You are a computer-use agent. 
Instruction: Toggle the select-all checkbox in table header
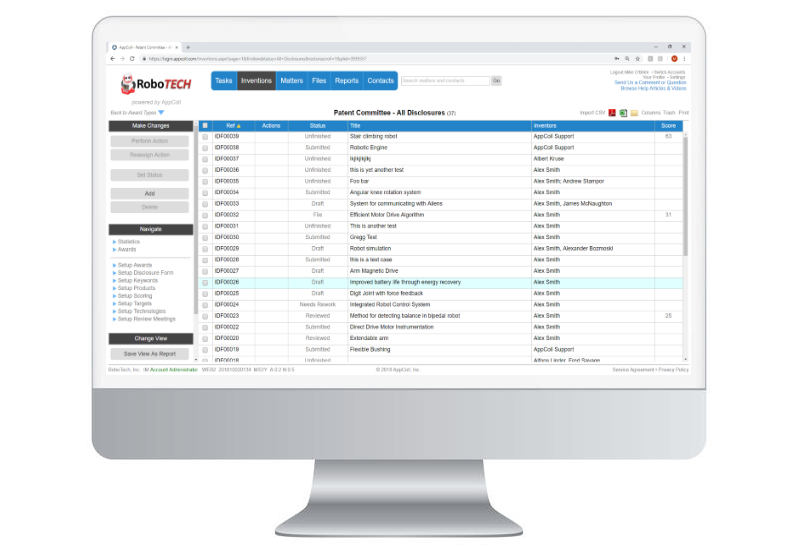click(x=205, y=125)
